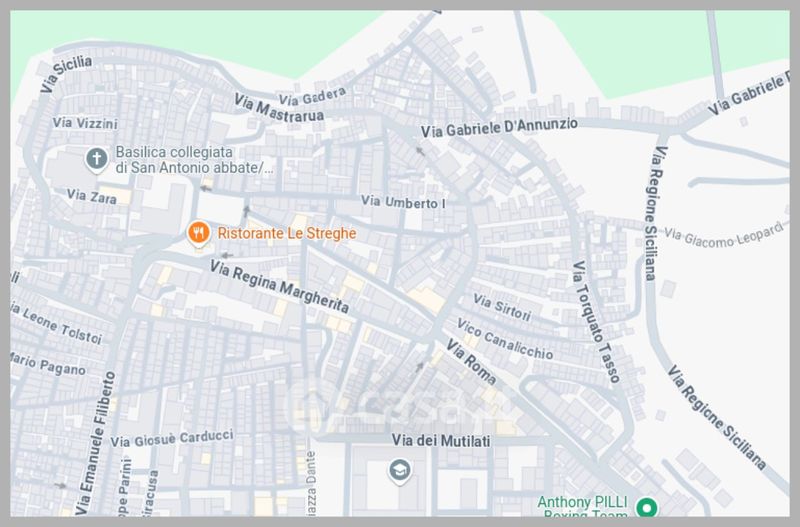Open Ristorante Le Streghe label
The image size is (800, 527).
(287, 233)
